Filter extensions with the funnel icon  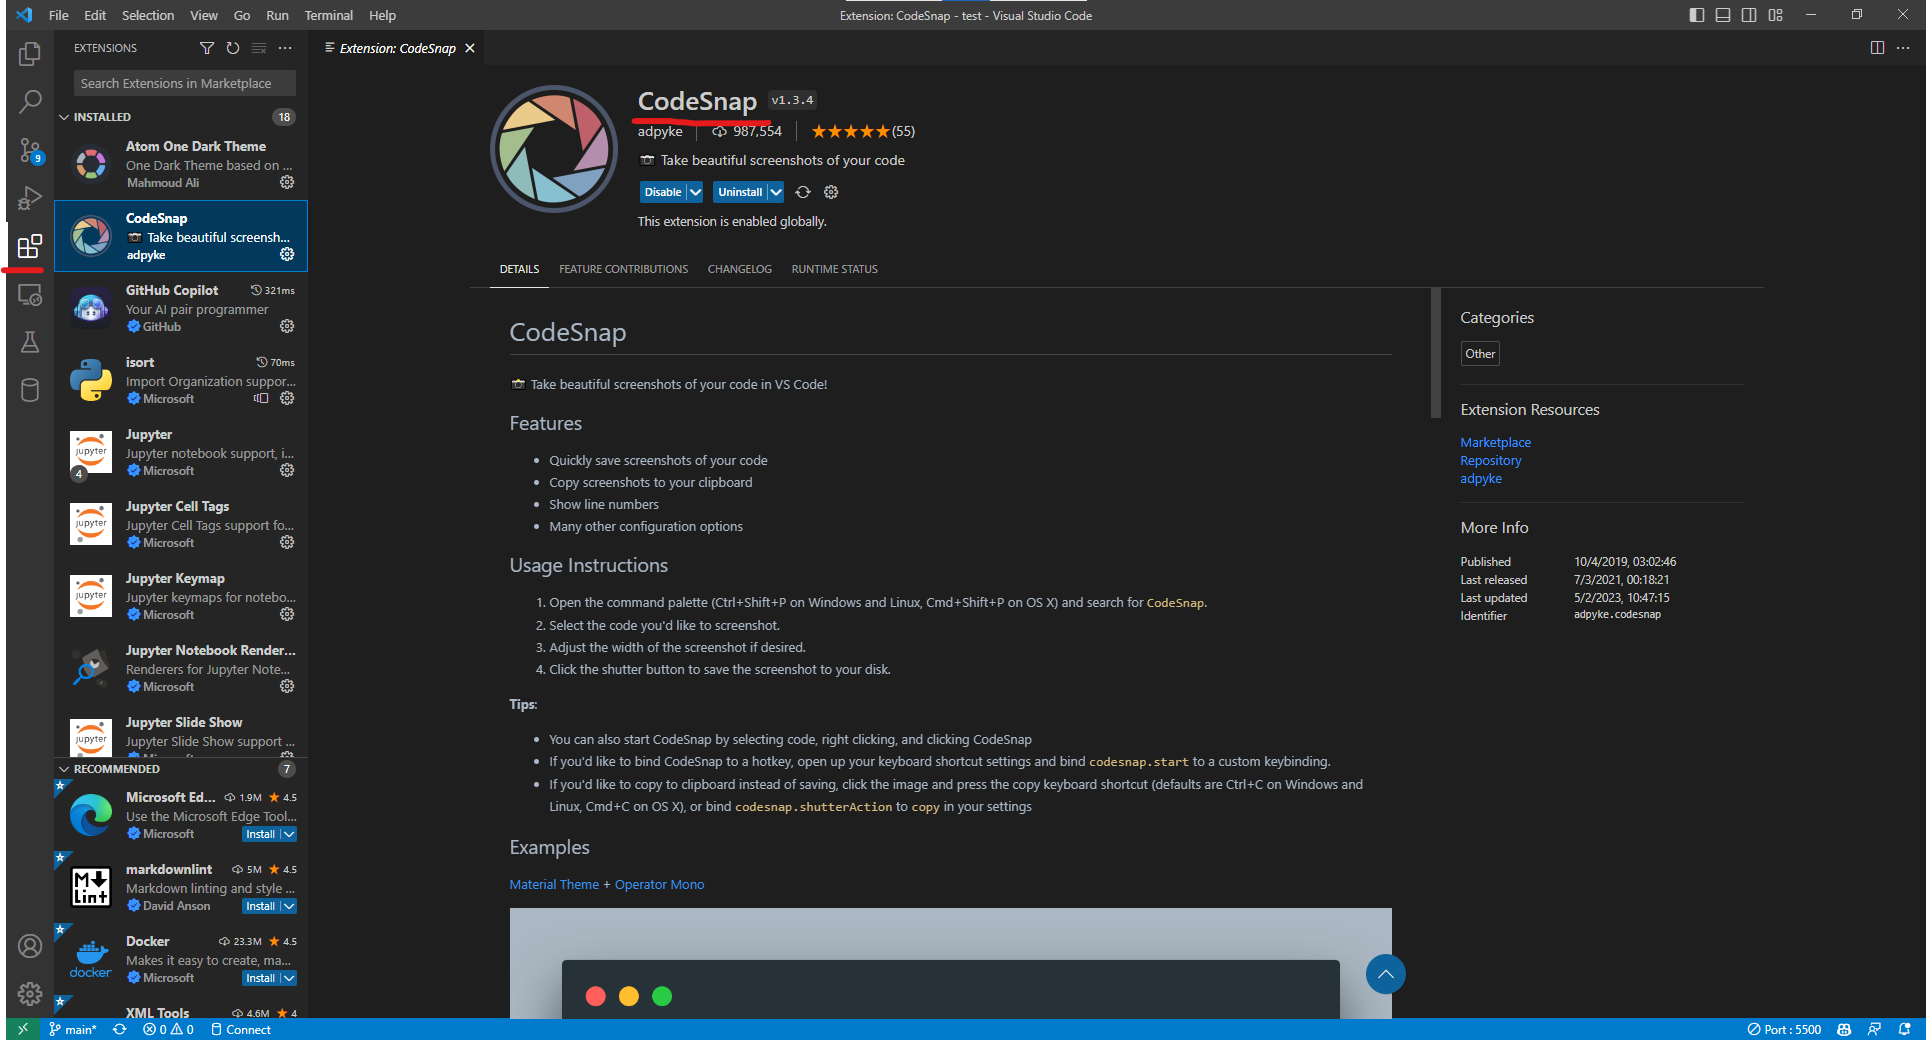[x=207, y=48]
